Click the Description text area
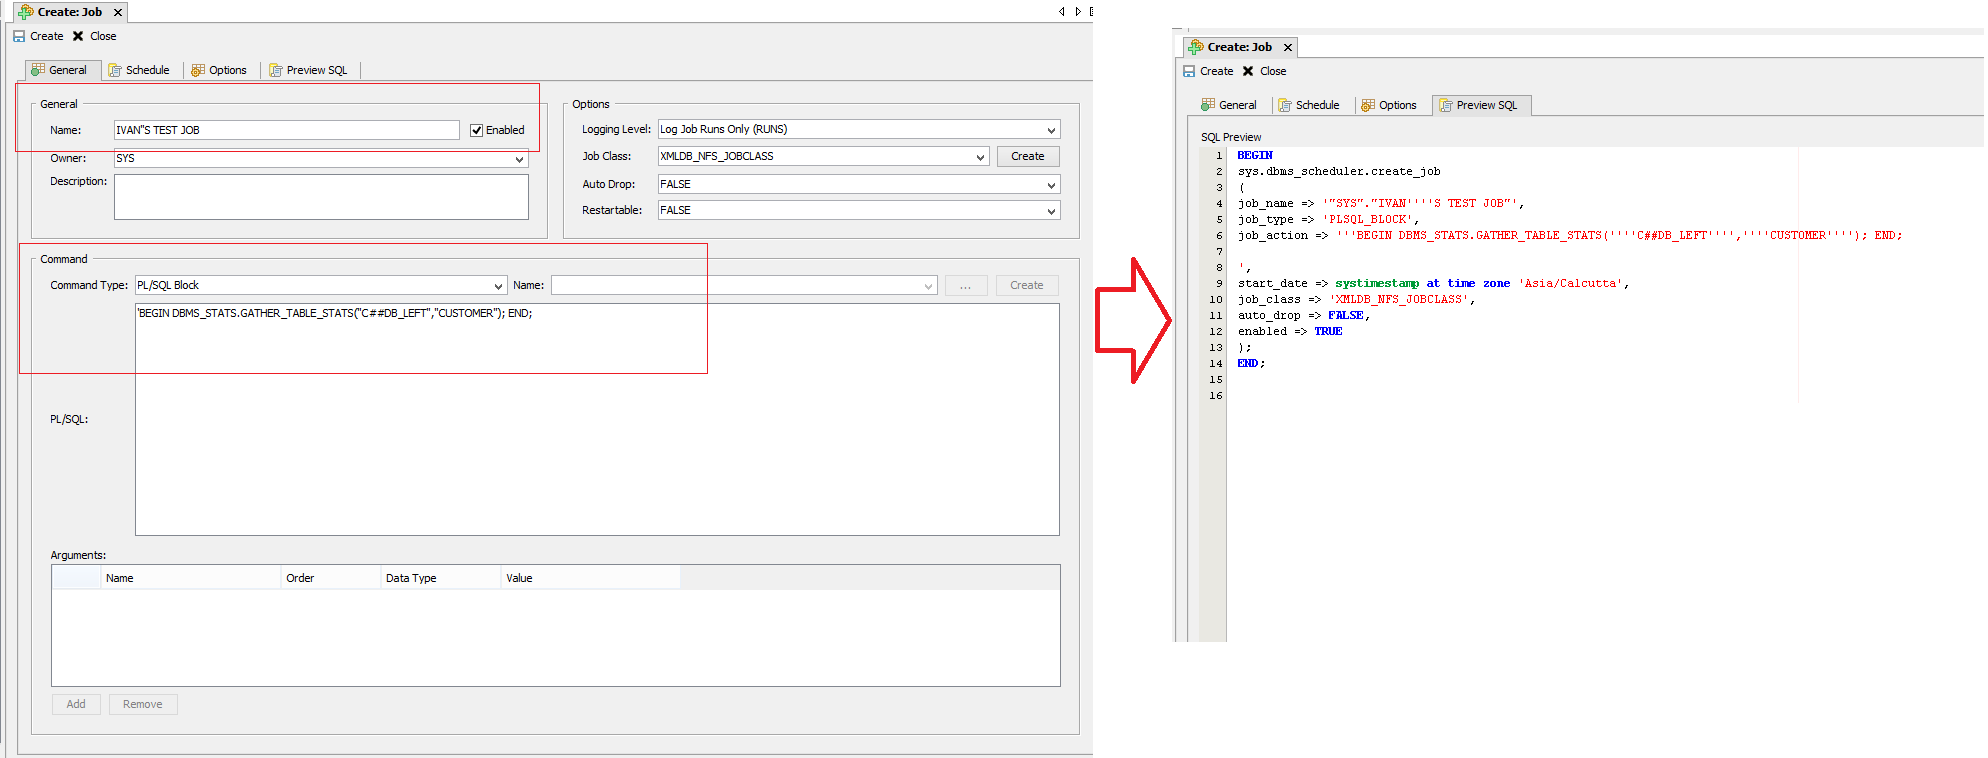Image resolution: width=1988 pixels, height=758 pixels. 321,197
